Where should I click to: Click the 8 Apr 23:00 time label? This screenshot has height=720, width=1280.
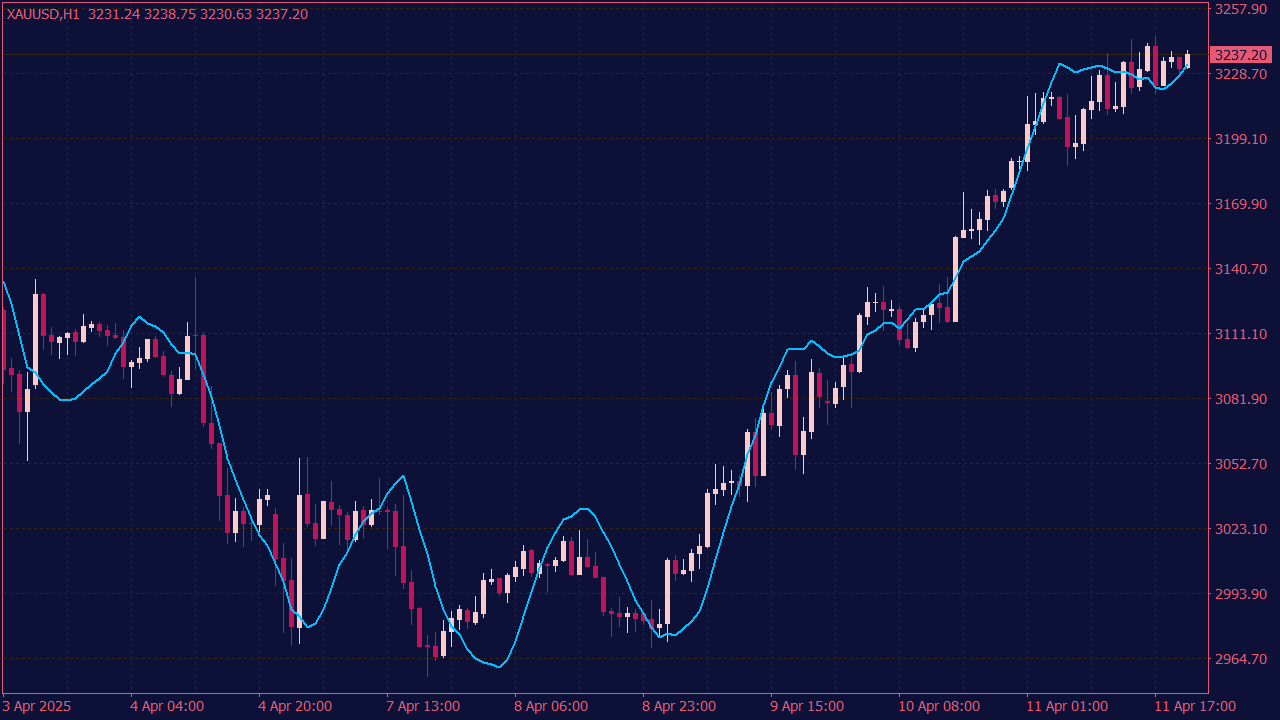point(679,706)
